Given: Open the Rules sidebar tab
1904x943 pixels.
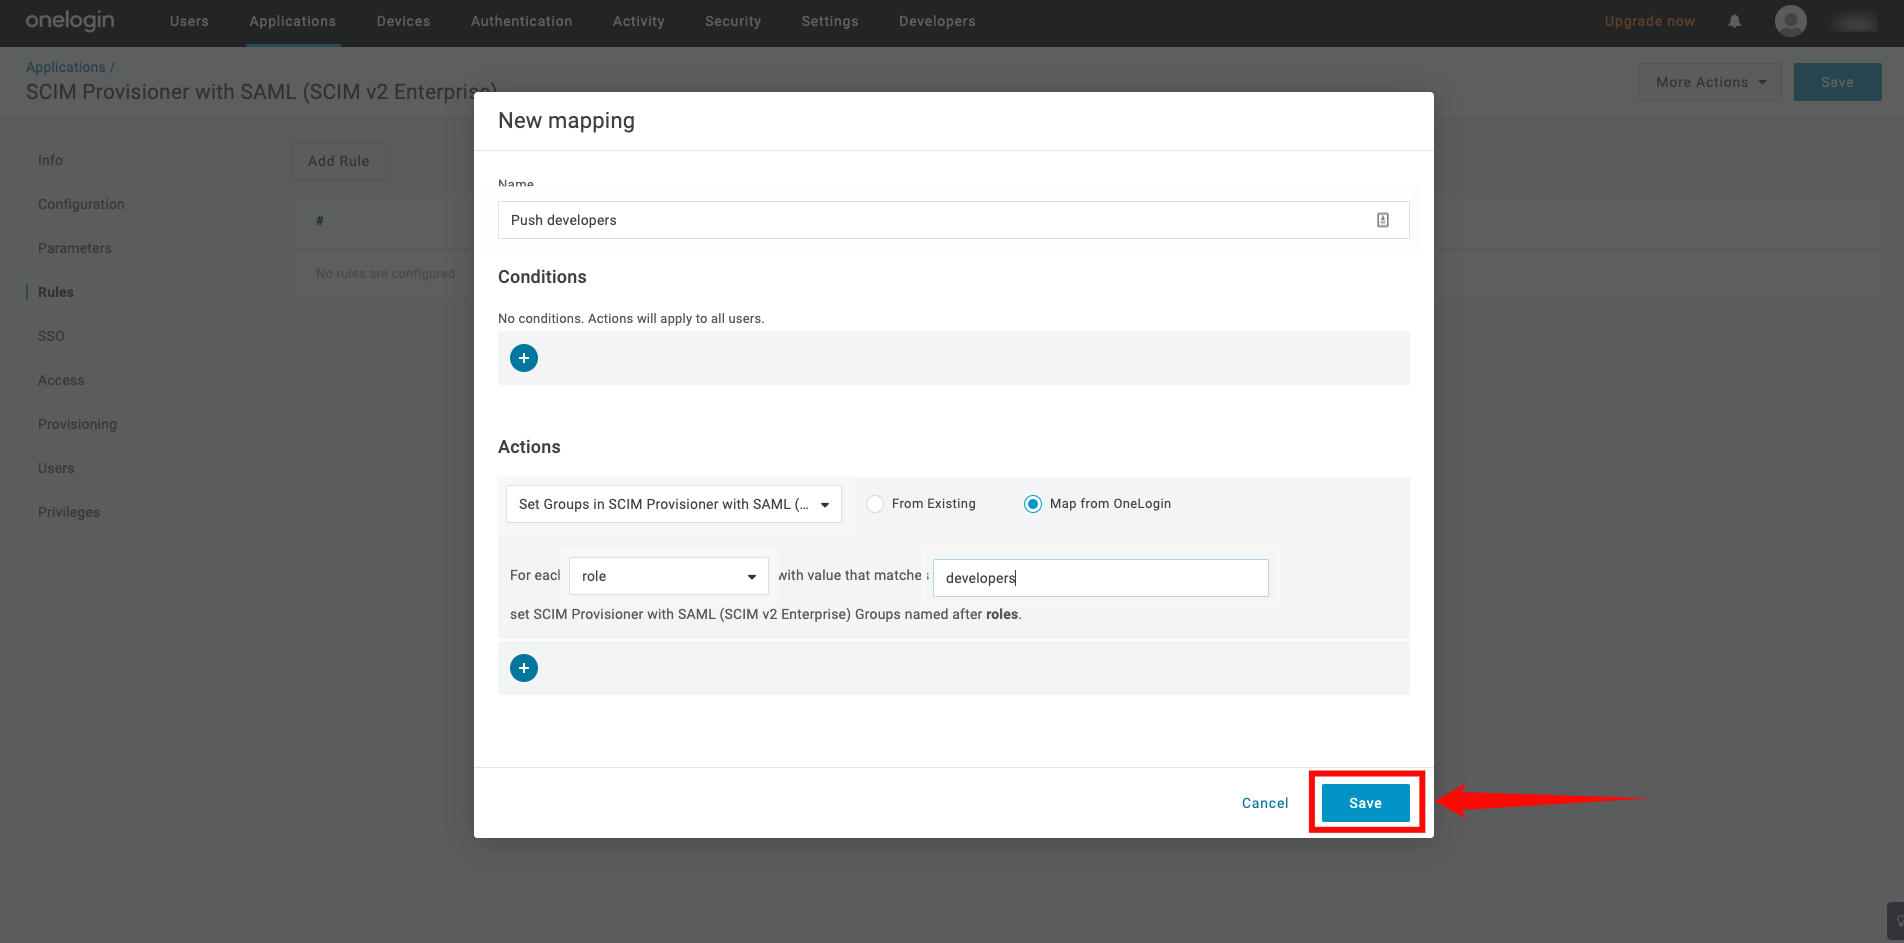Looking at the screenshot, I should 56,292.
